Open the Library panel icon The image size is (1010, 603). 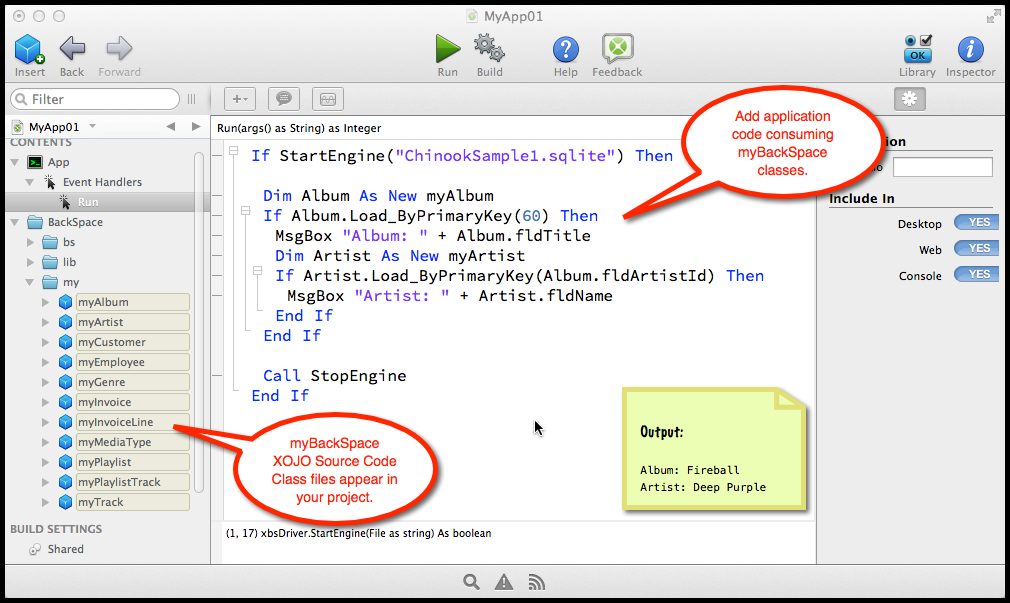[917, 48]
